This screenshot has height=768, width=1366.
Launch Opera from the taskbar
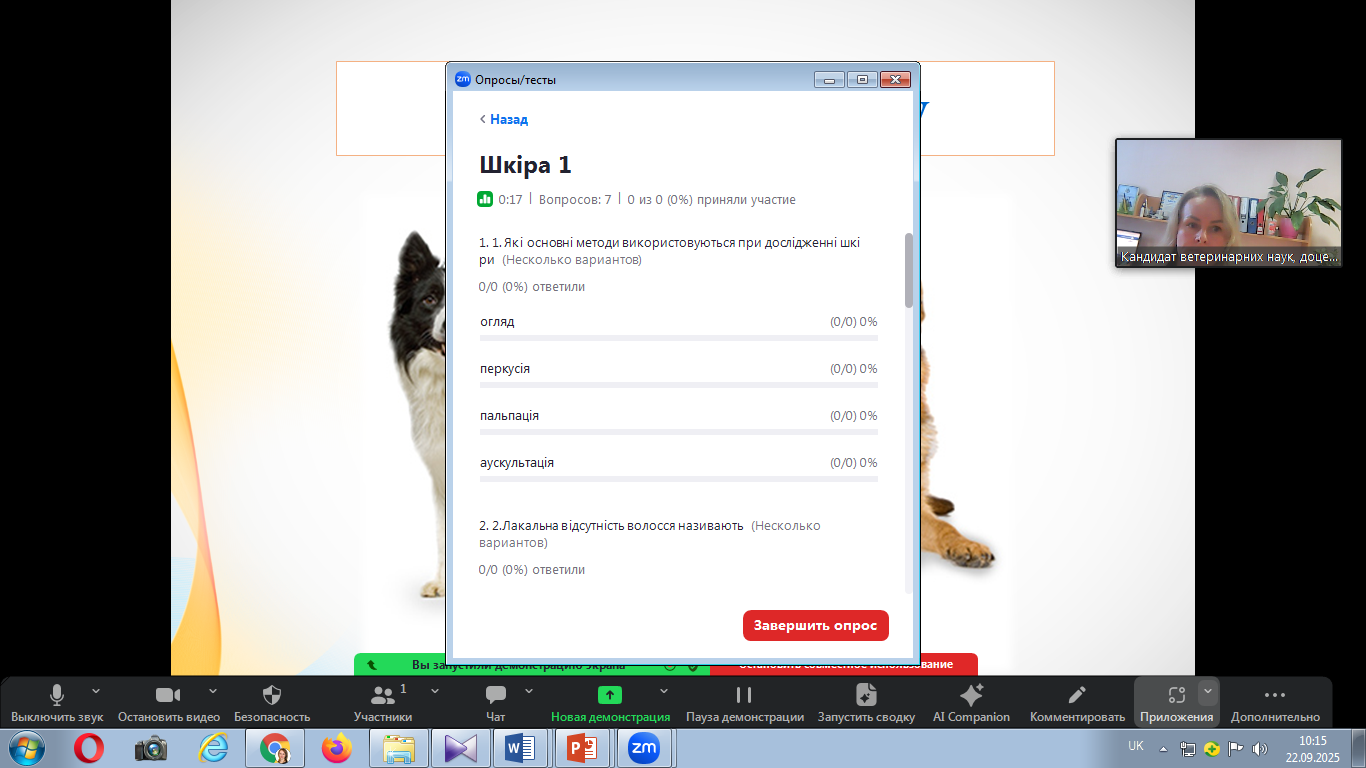coord(89,748)
